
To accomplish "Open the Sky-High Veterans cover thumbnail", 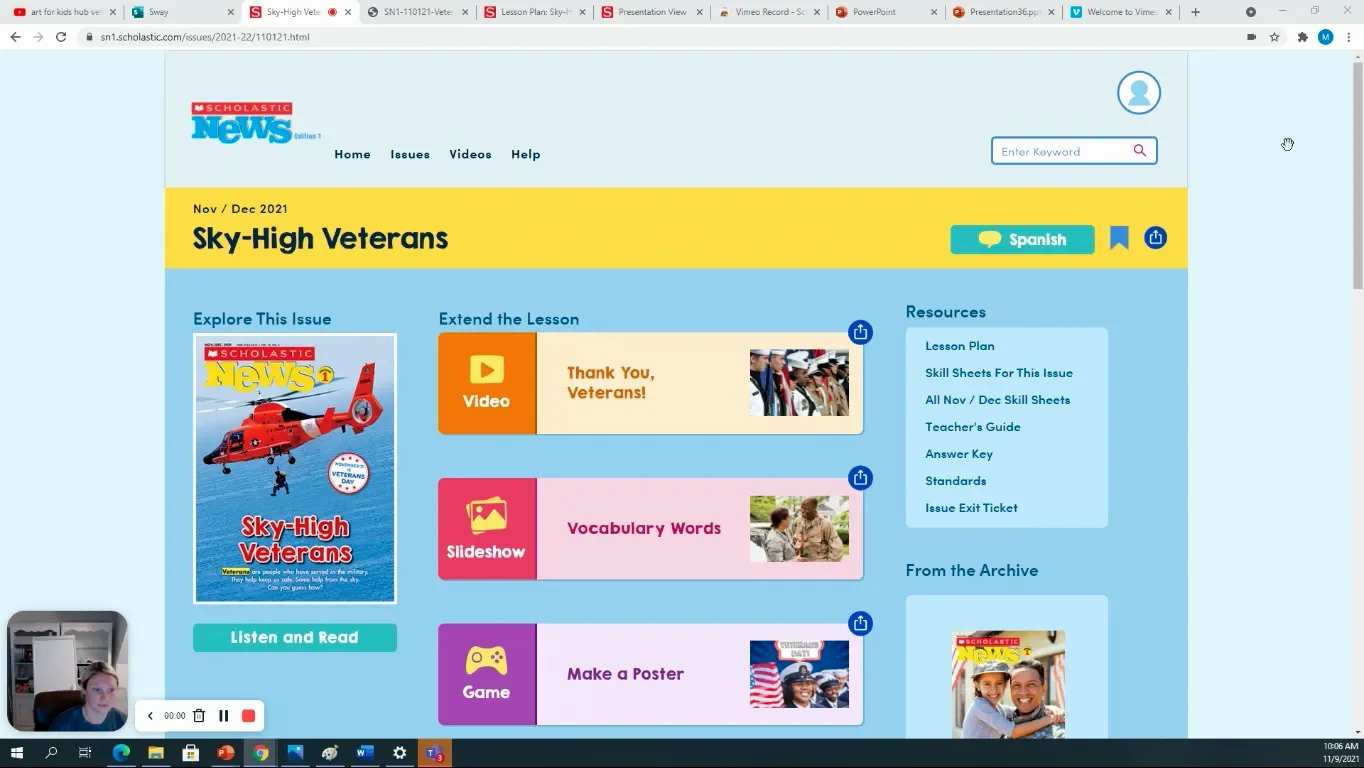I will coord(295,469).
